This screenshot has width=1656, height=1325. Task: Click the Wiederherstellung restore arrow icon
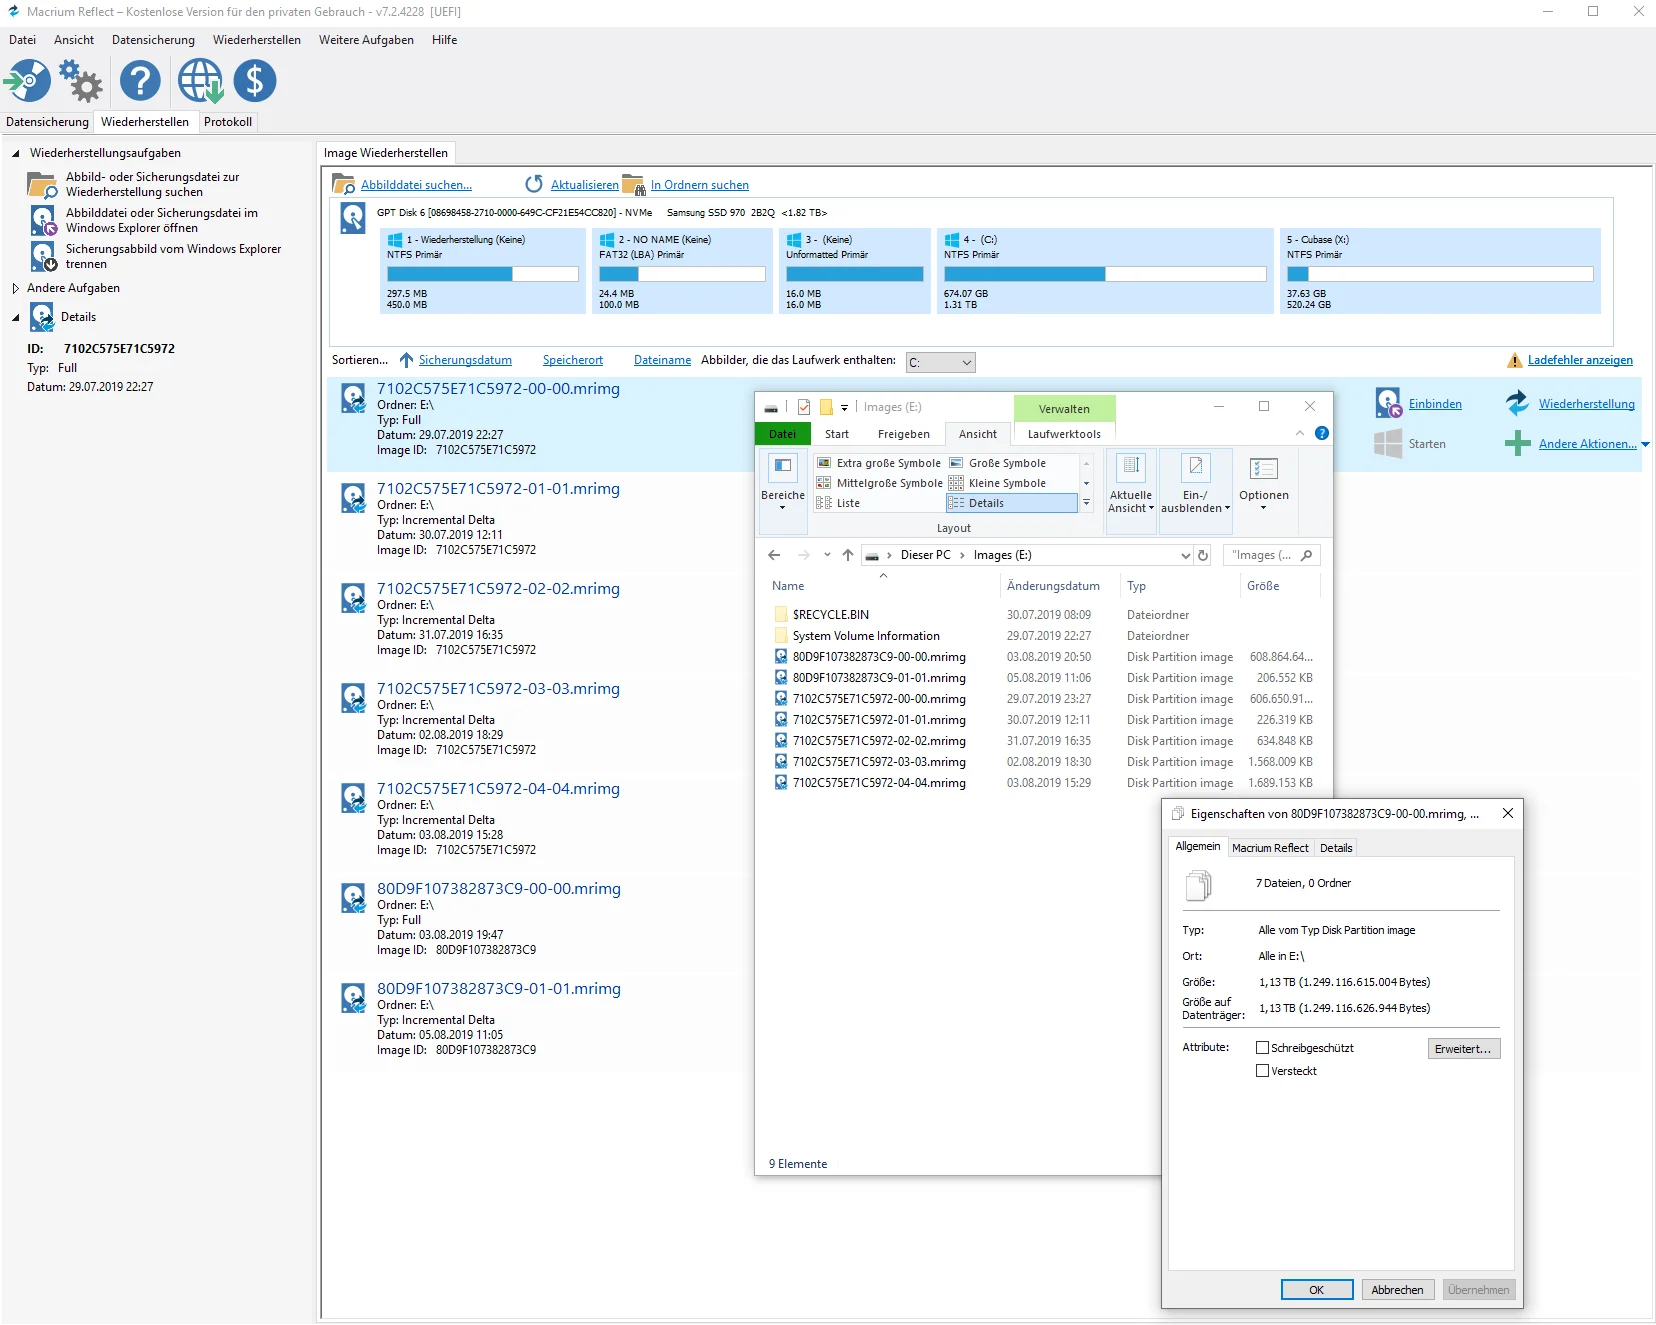click(1518, 403)
